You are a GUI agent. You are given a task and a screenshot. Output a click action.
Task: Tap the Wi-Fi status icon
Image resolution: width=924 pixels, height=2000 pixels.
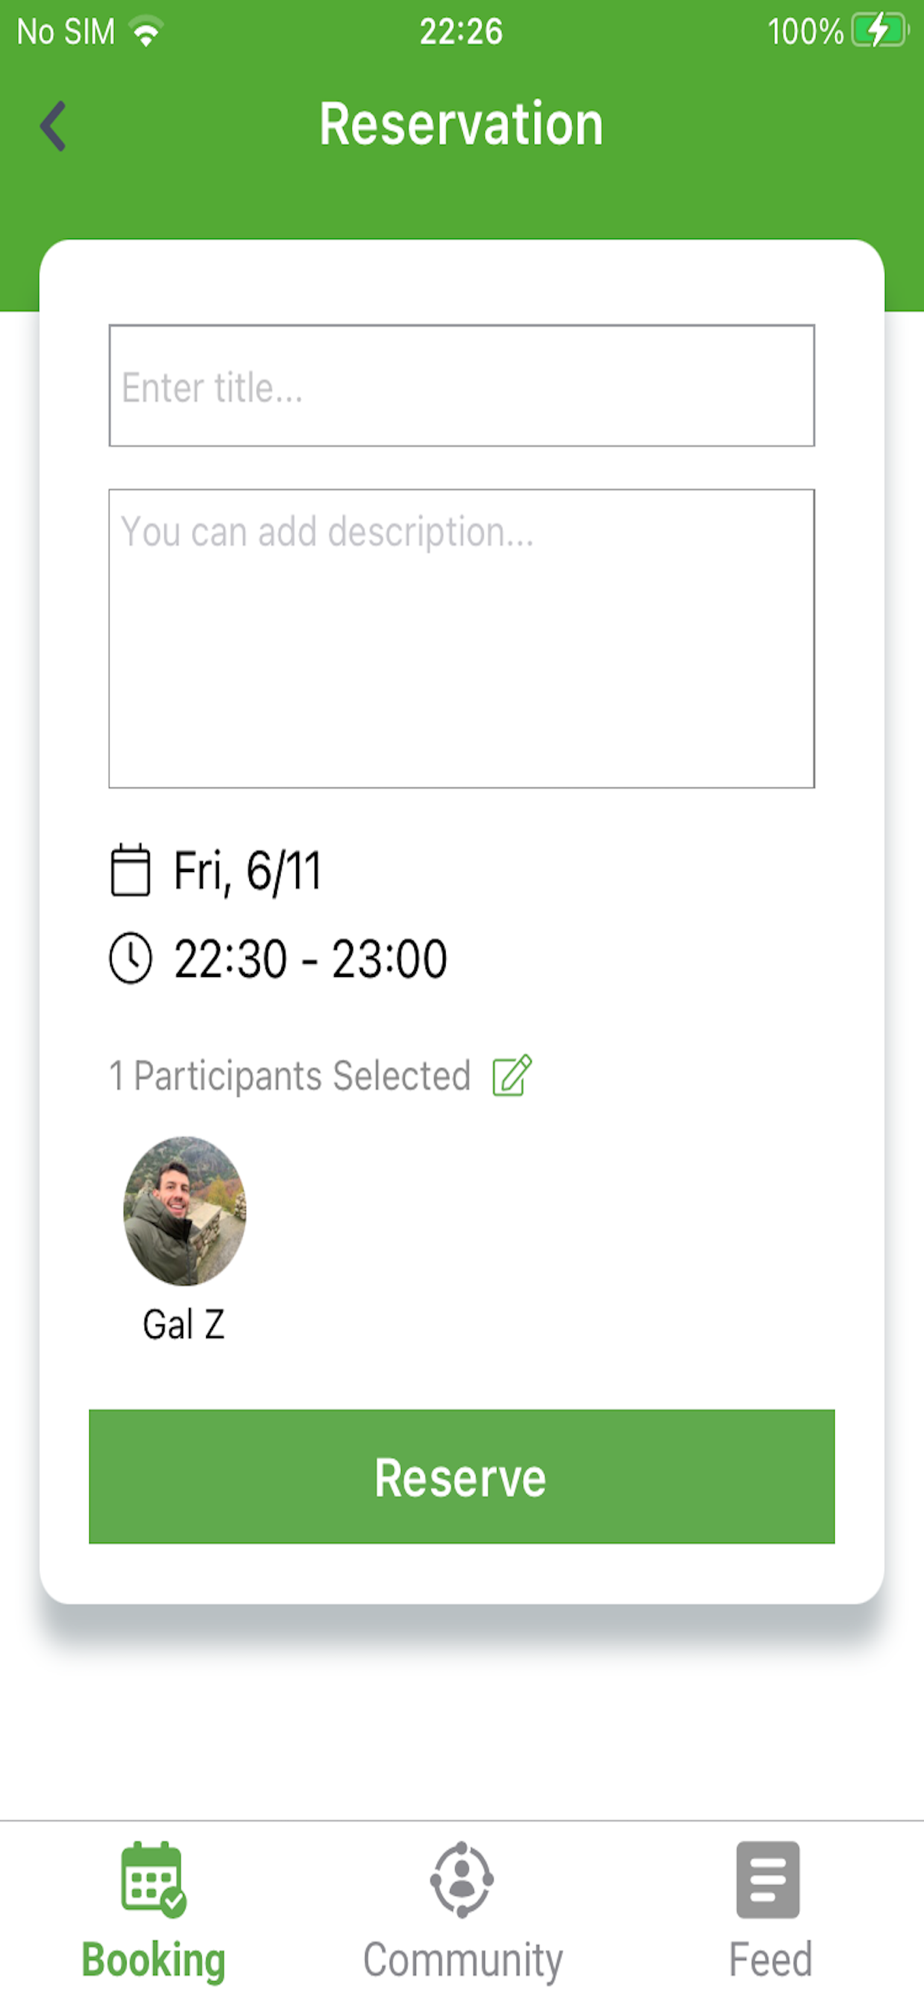click(147, 33)
